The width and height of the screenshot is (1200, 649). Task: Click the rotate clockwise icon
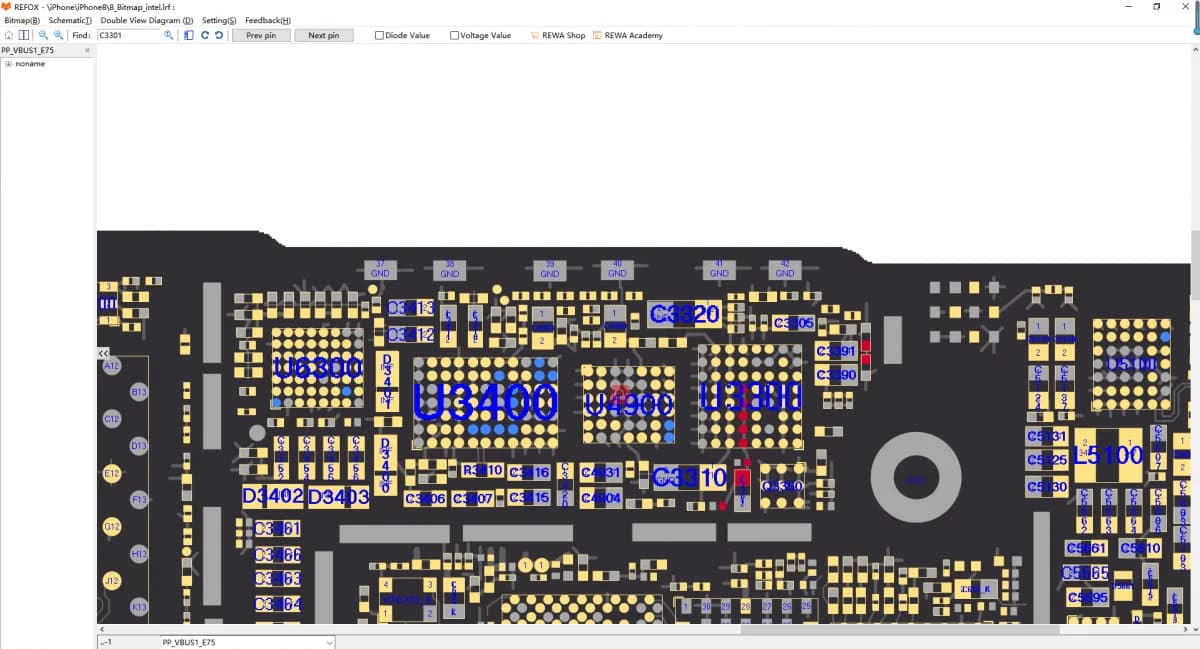tap(204, 35)
